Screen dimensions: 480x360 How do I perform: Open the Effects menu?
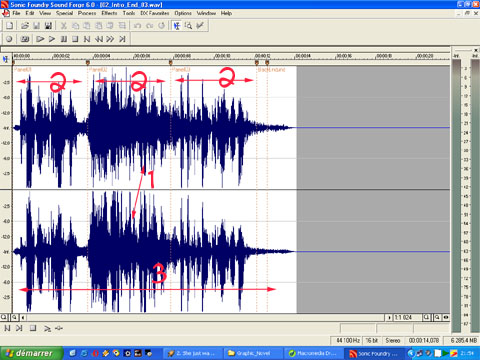tap(109, 13)
